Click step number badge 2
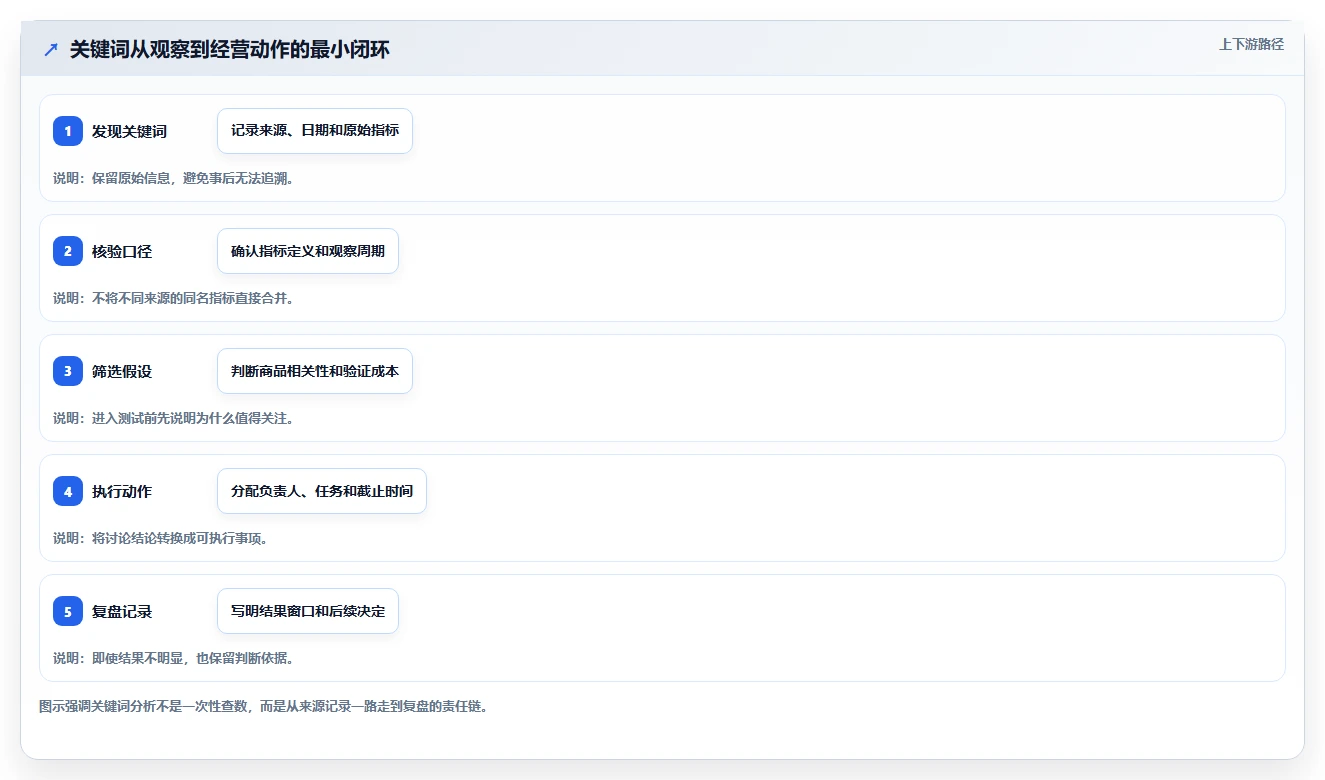Image resolution: width=1325 pixels, height=780 pixels. click(68, 251)
